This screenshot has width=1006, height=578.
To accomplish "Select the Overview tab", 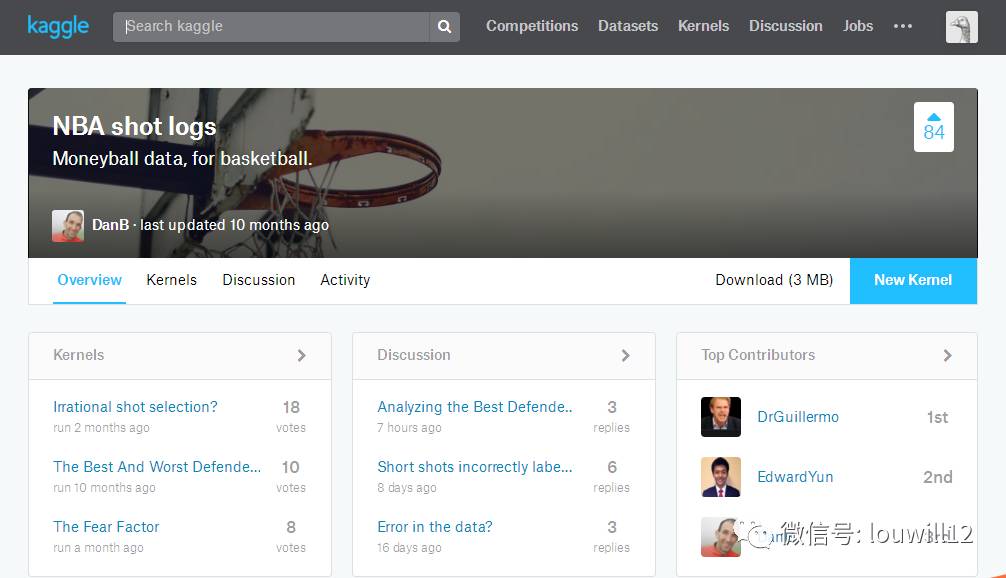I will tap(89, 280).
